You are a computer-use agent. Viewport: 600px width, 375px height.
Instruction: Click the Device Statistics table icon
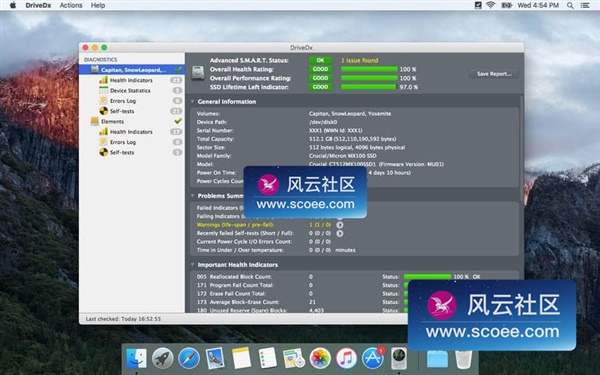[x=103, y=90]
